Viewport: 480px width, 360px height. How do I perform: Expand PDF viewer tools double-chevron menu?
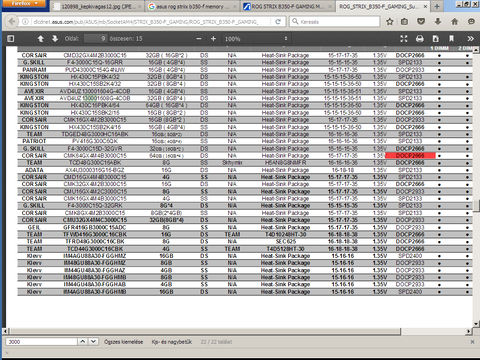(470, 39)
